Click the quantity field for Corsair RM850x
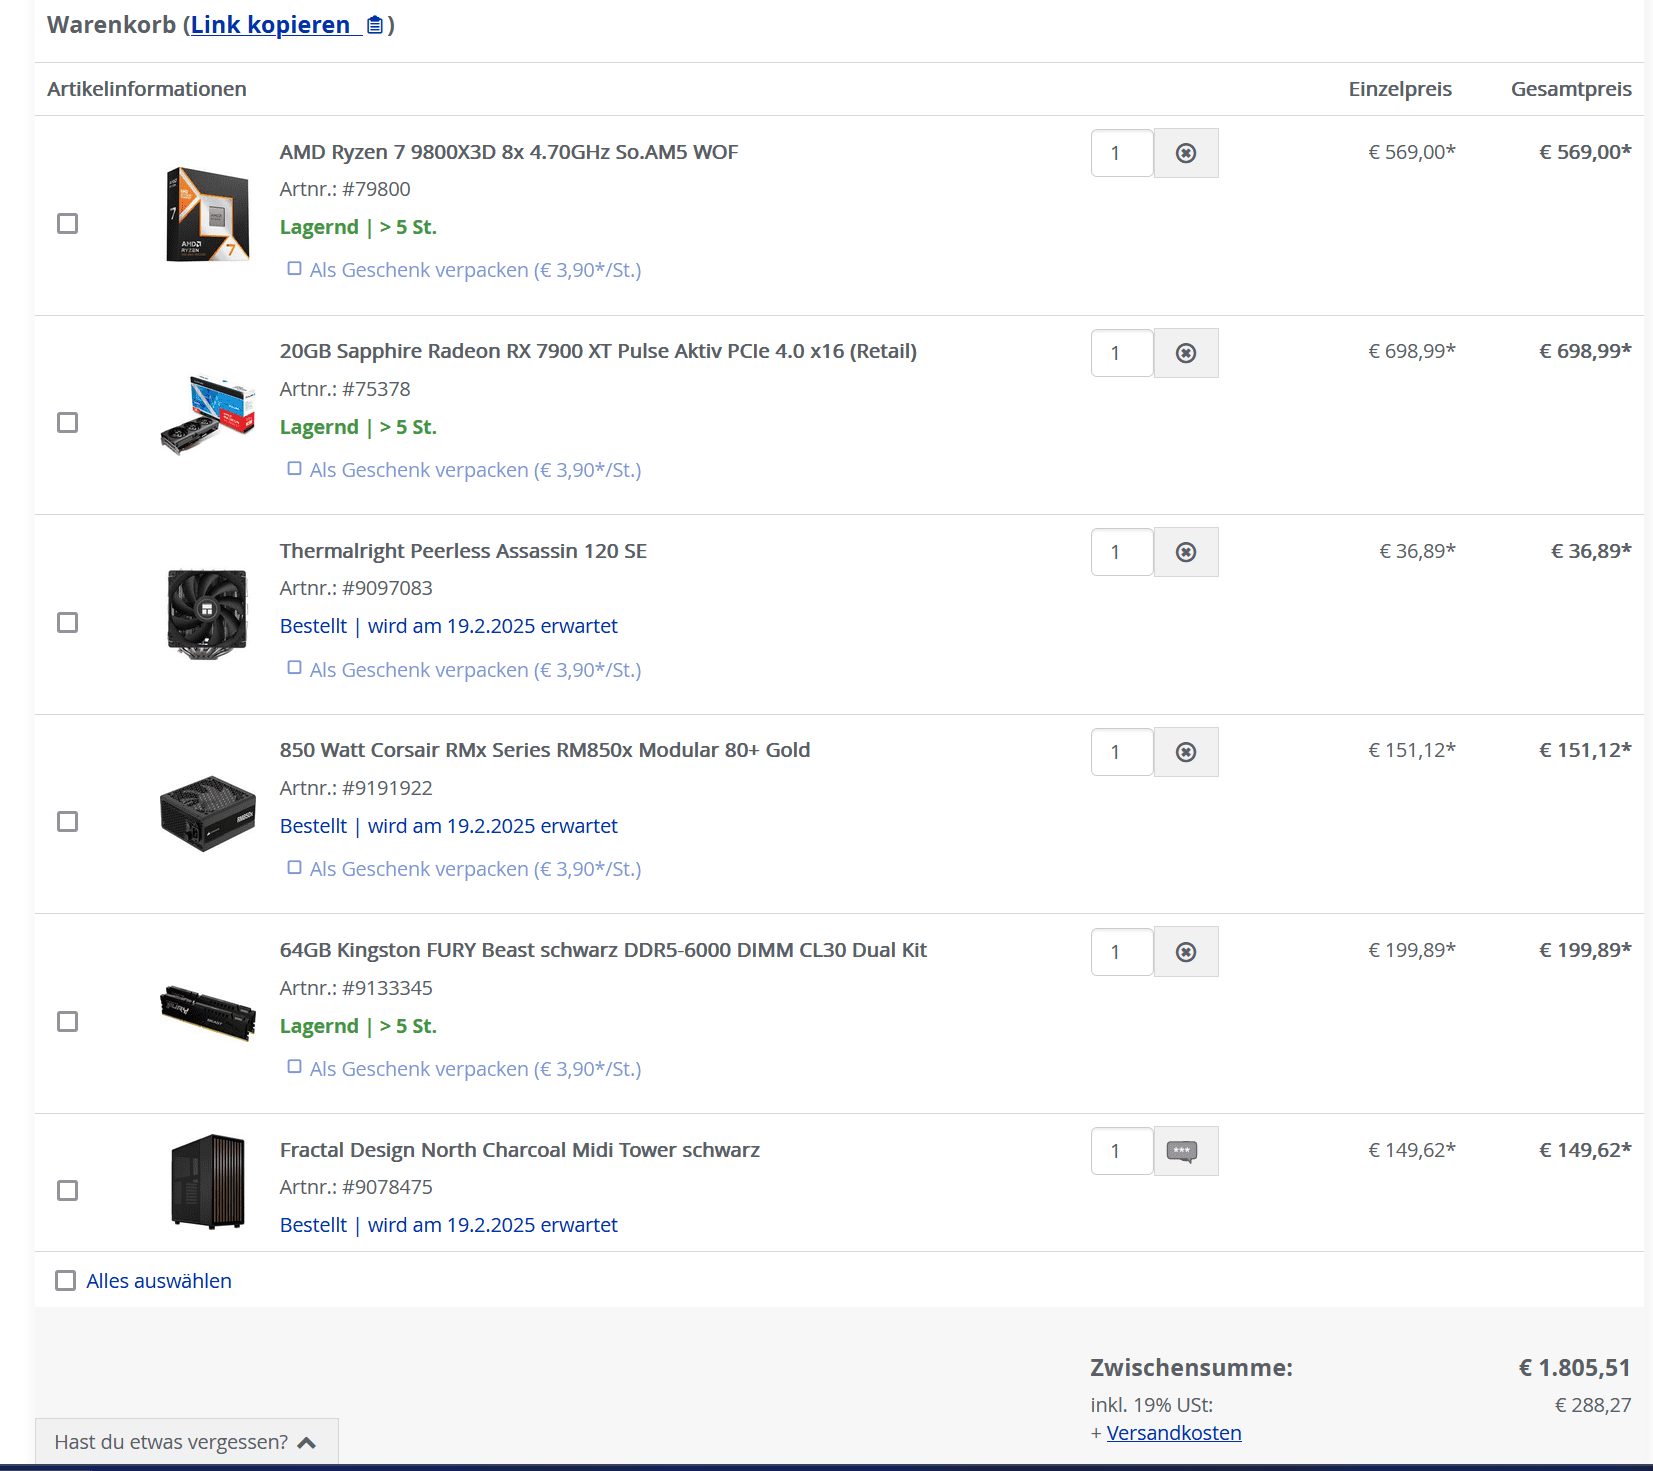1653x1471 pixels. click(x=1122, y=752)
